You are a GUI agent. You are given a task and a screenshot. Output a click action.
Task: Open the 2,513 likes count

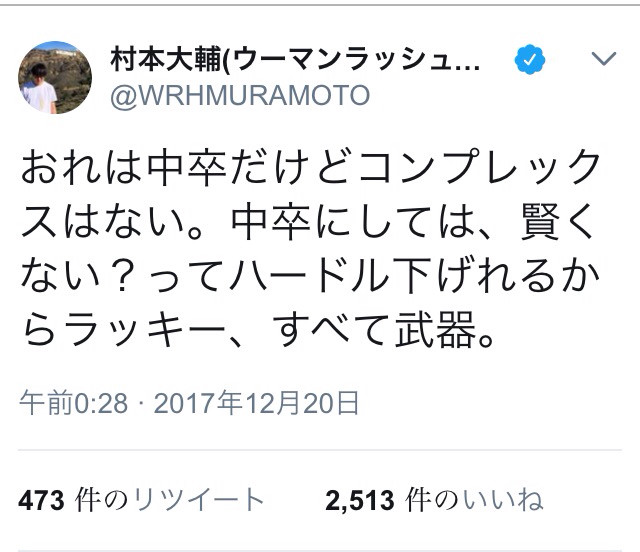pos(360,501)
